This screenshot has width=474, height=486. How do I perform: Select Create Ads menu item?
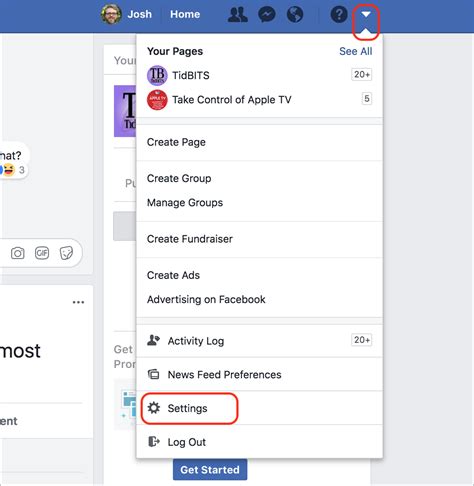[259, 275]
